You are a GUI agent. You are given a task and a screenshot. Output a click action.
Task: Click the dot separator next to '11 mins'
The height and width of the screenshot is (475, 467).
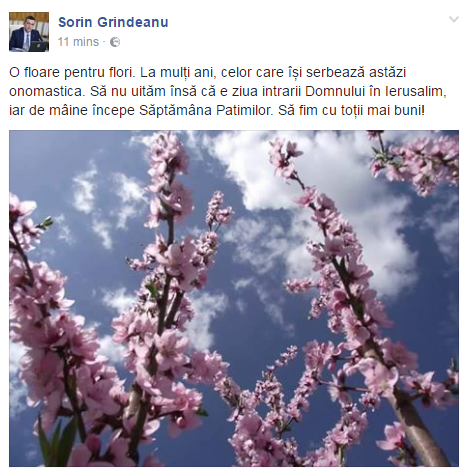coord(104,42)
